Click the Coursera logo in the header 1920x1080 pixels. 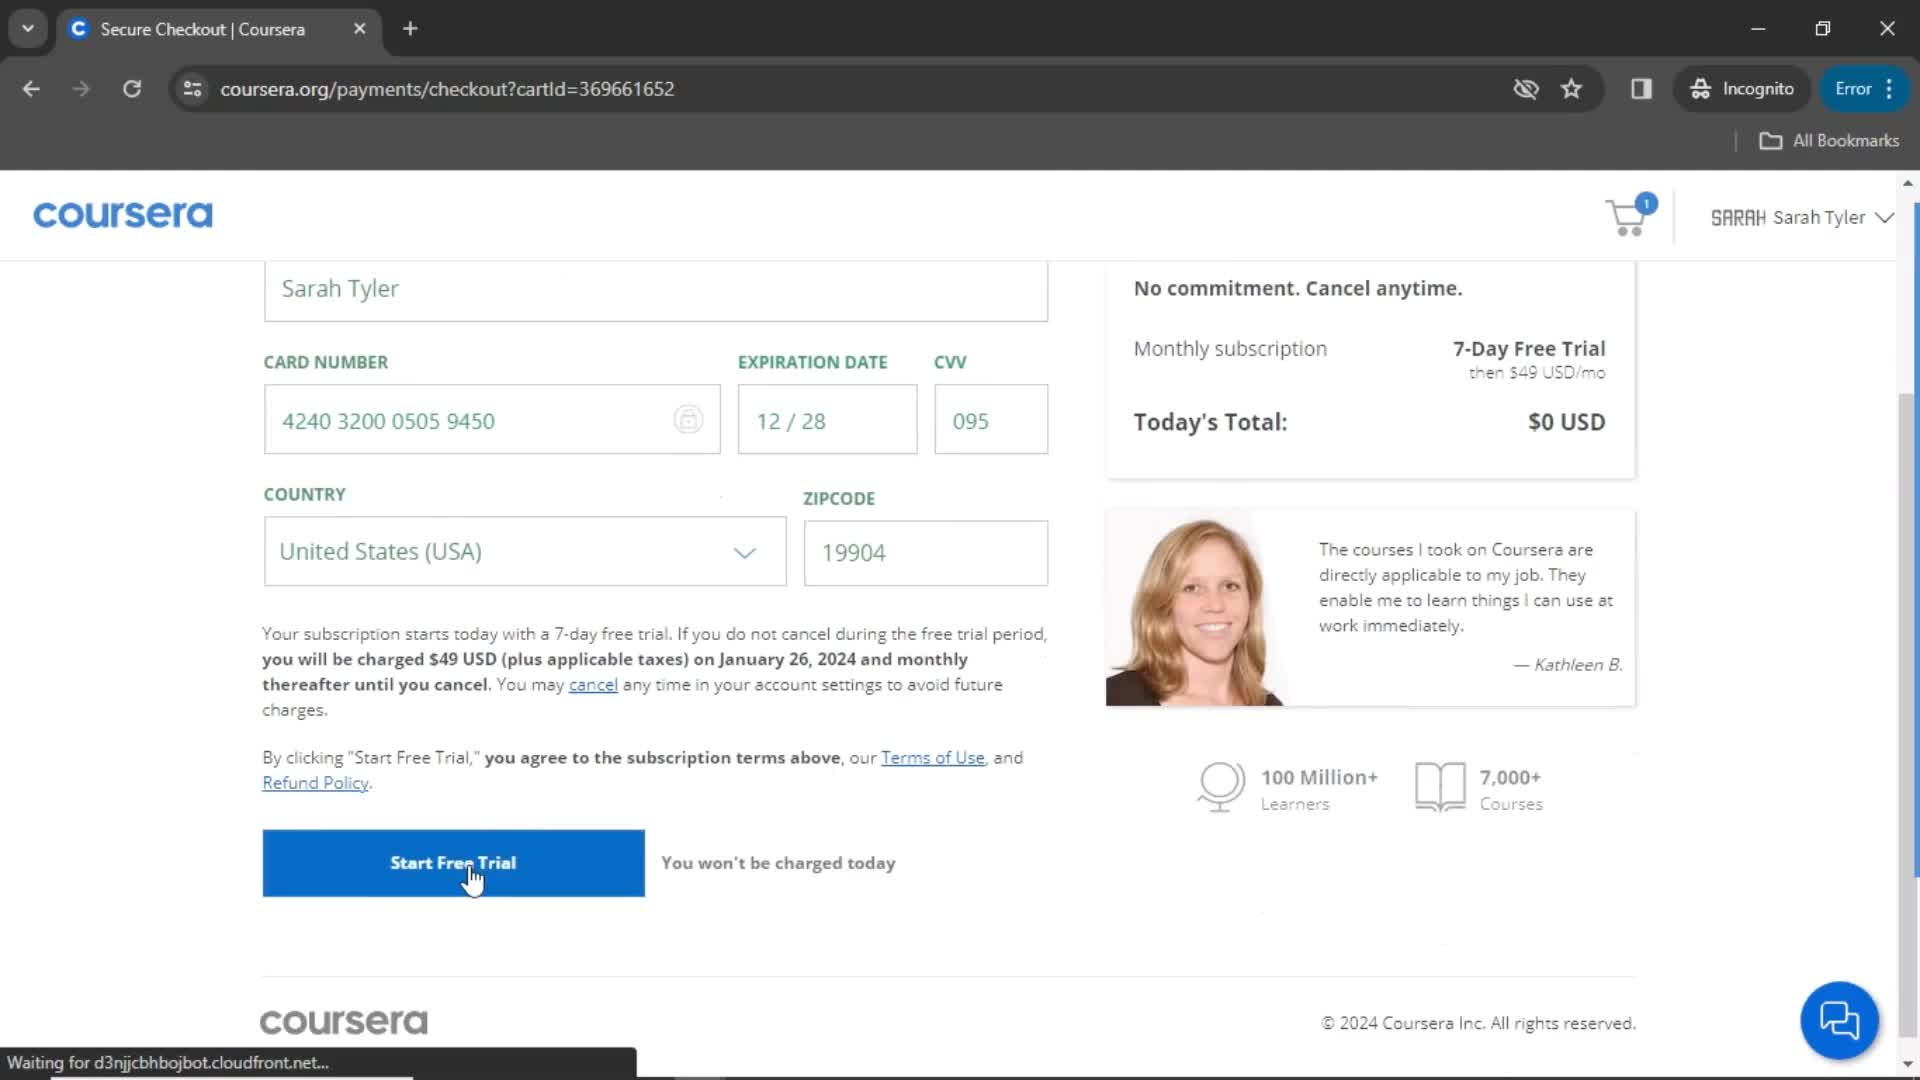coord(122,215)
